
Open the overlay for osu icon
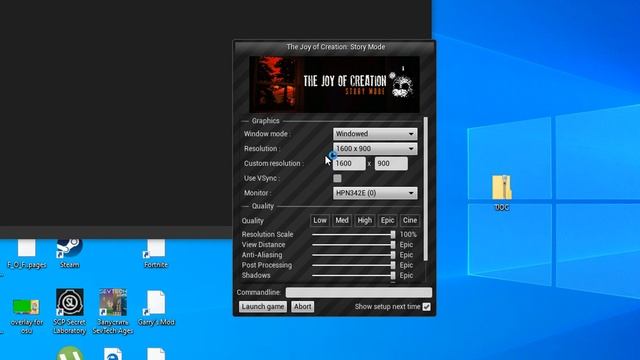coord(27,316)
